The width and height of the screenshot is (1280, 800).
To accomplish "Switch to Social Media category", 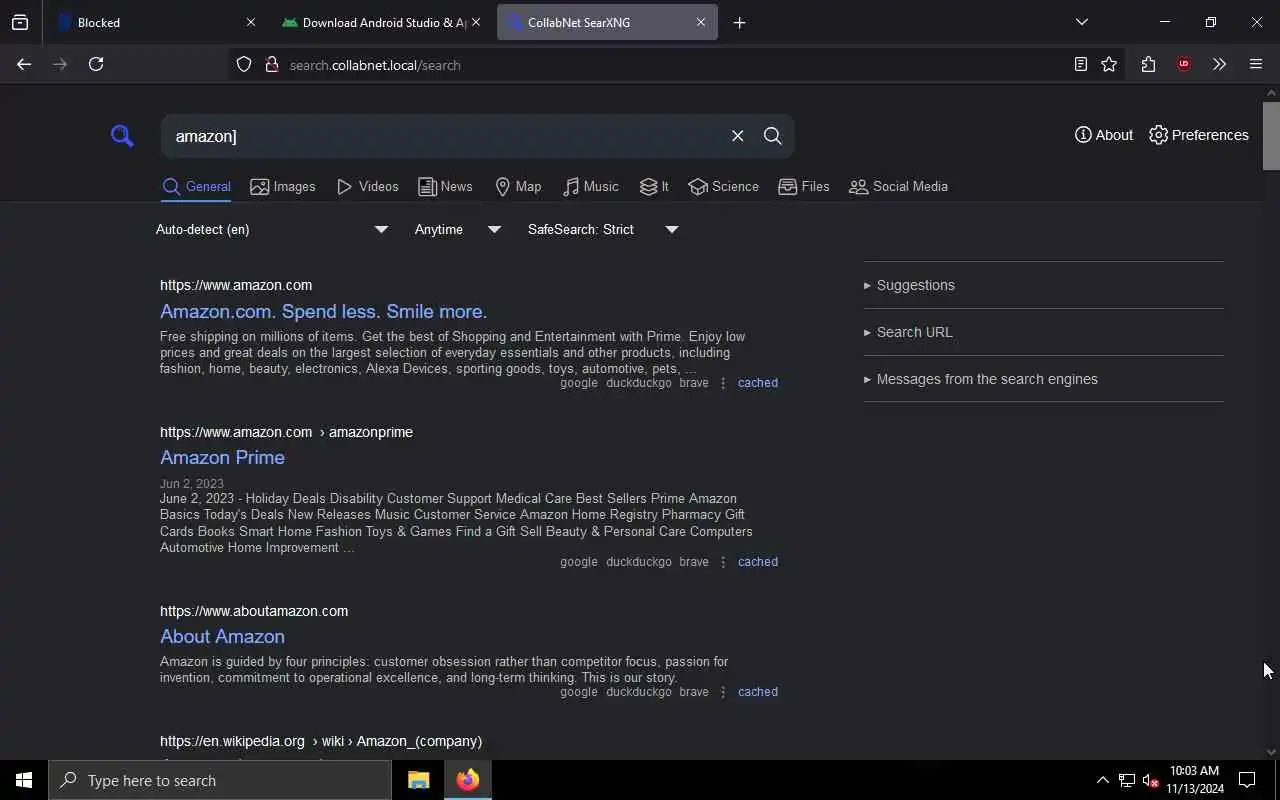I will [898, 187].
